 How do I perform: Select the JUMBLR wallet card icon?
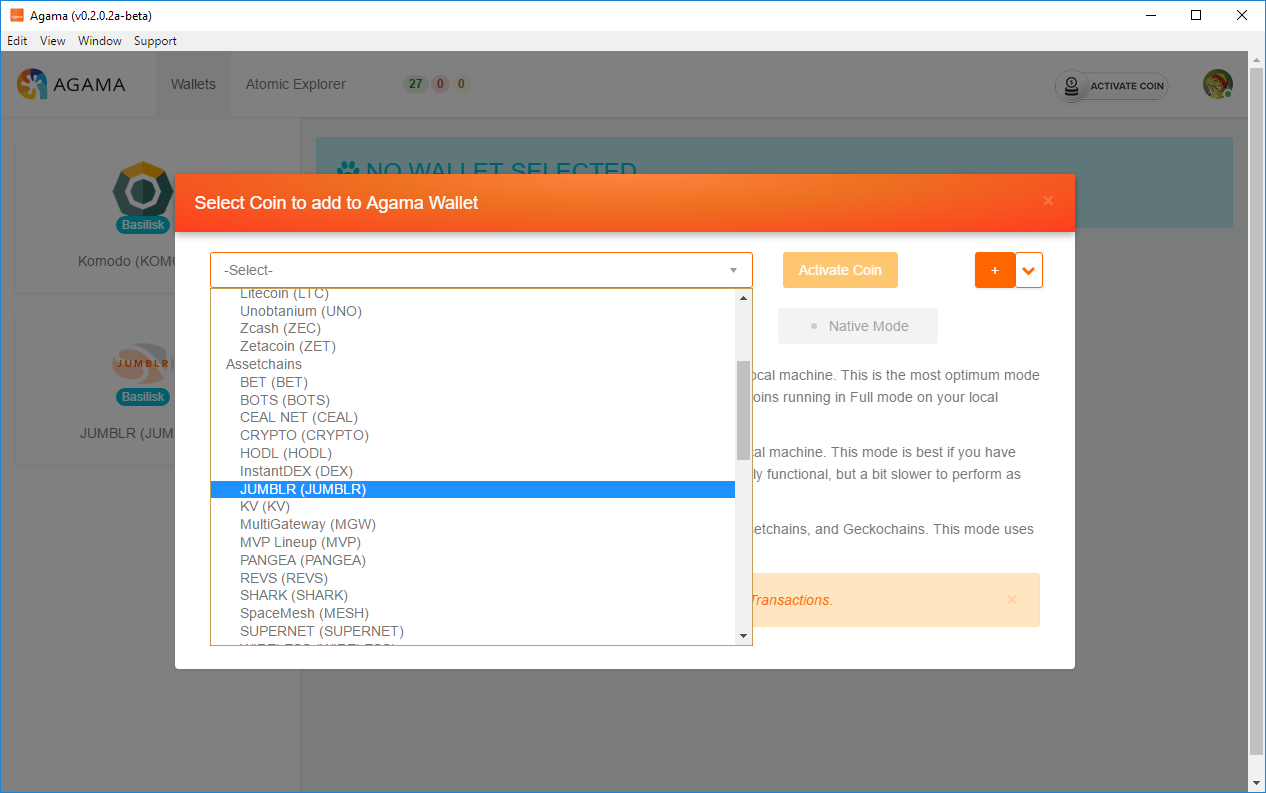(x=143, y=364)
